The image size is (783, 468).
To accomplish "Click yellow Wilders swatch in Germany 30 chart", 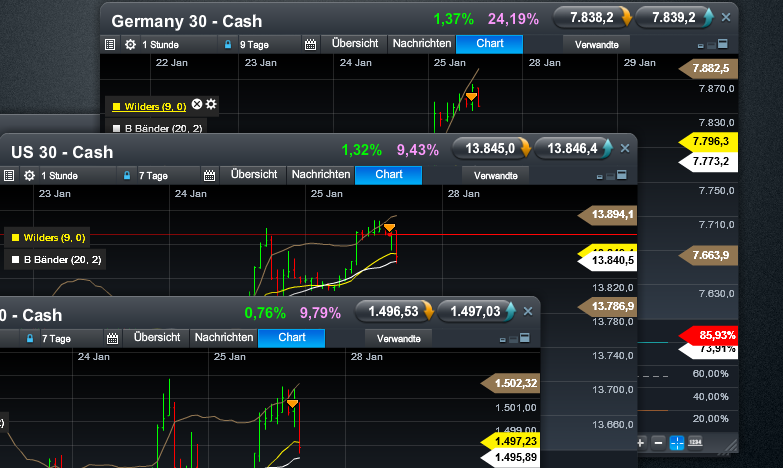I will (116, 106).
